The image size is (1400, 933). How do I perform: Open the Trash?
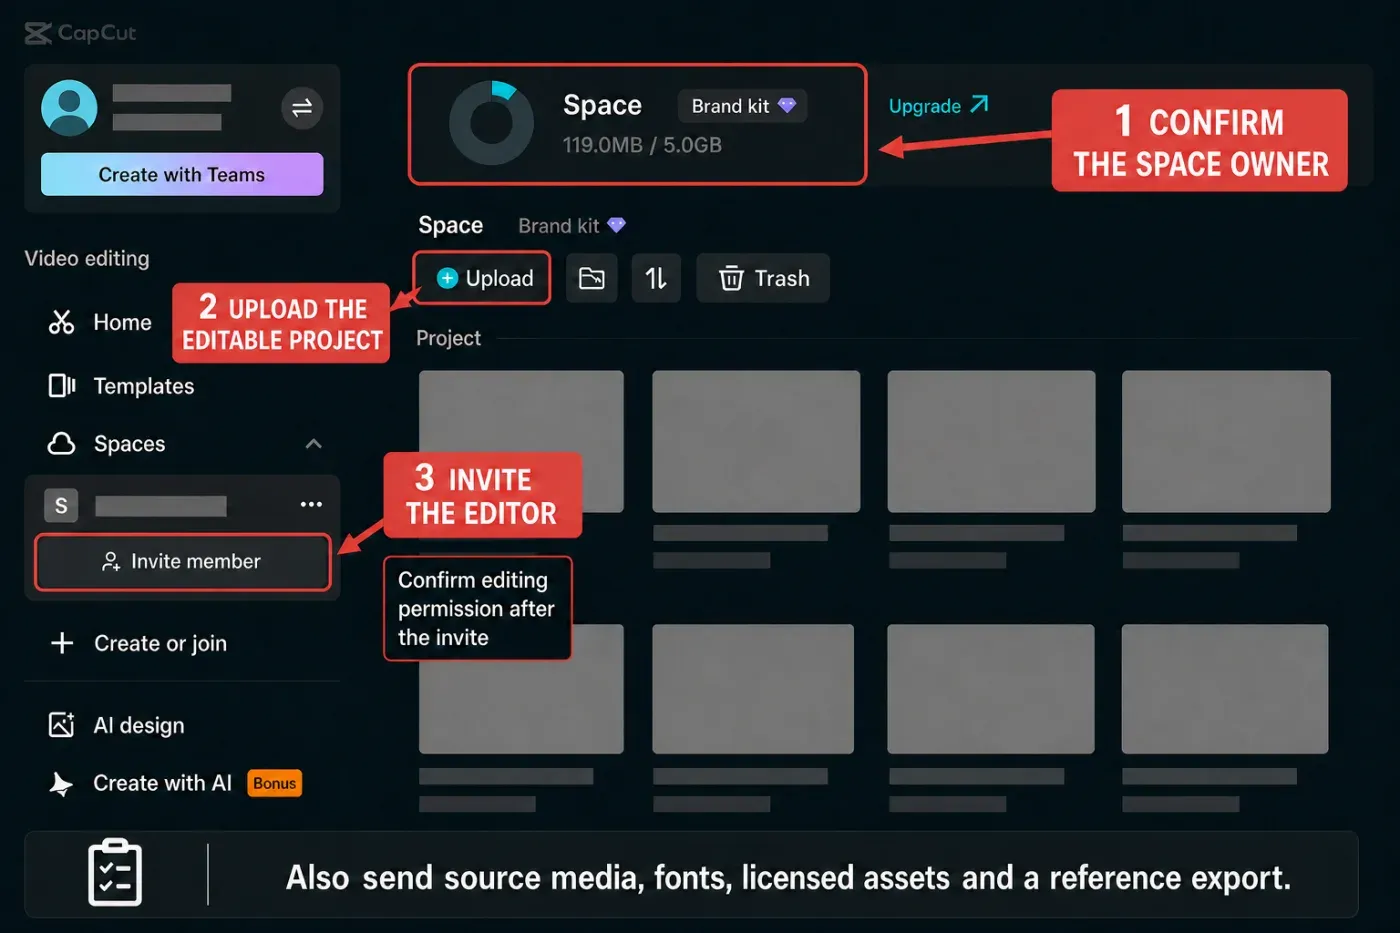(x=763, y=278)
